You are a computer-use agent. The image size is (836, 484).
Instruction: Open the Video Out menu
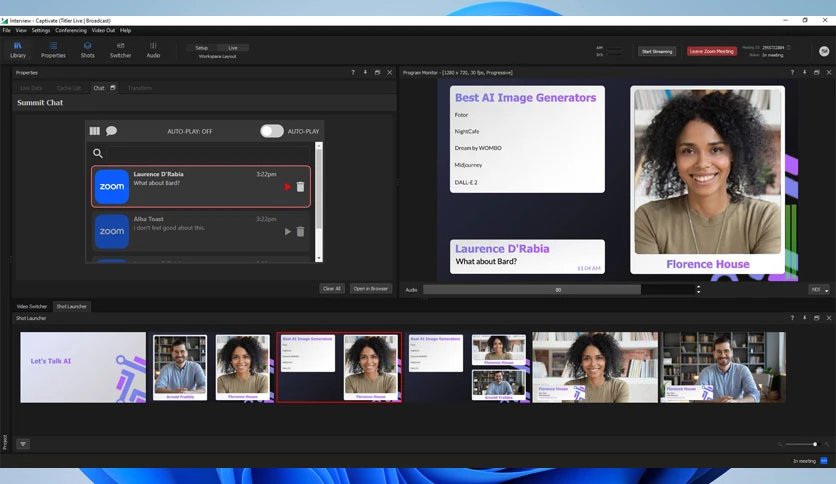103,30
